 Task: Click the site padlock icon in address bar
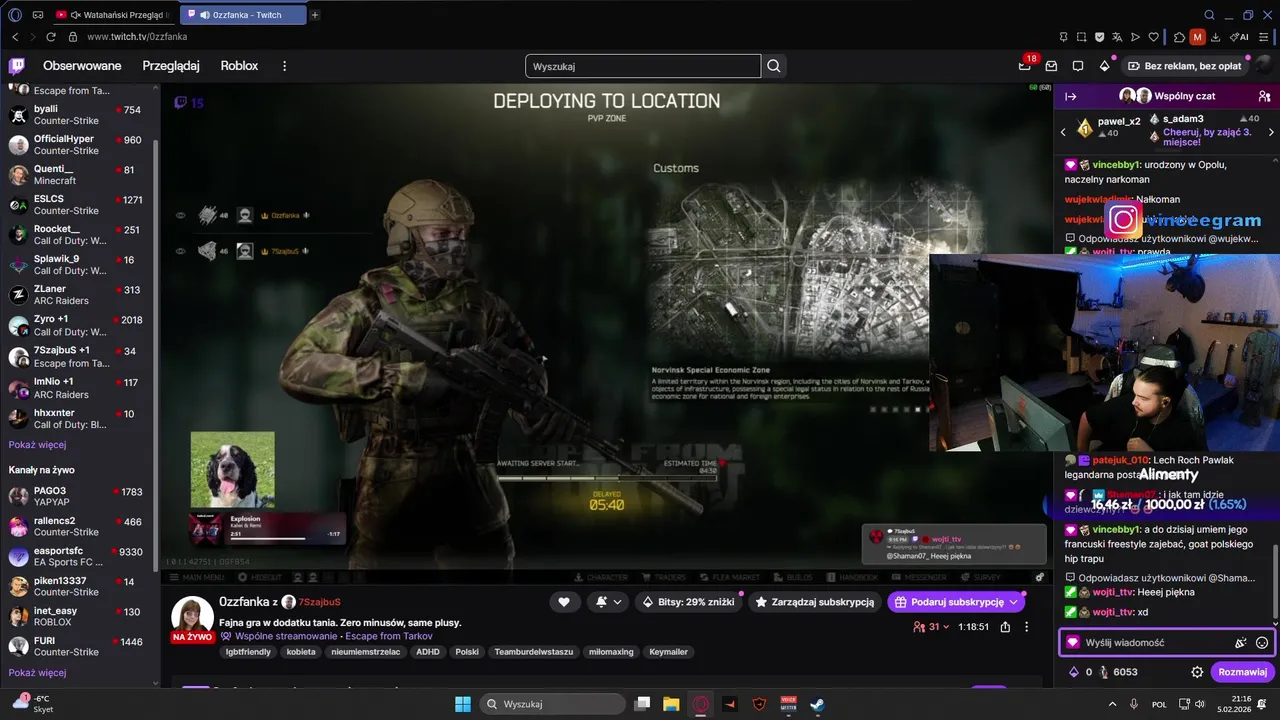pos(72,37)
